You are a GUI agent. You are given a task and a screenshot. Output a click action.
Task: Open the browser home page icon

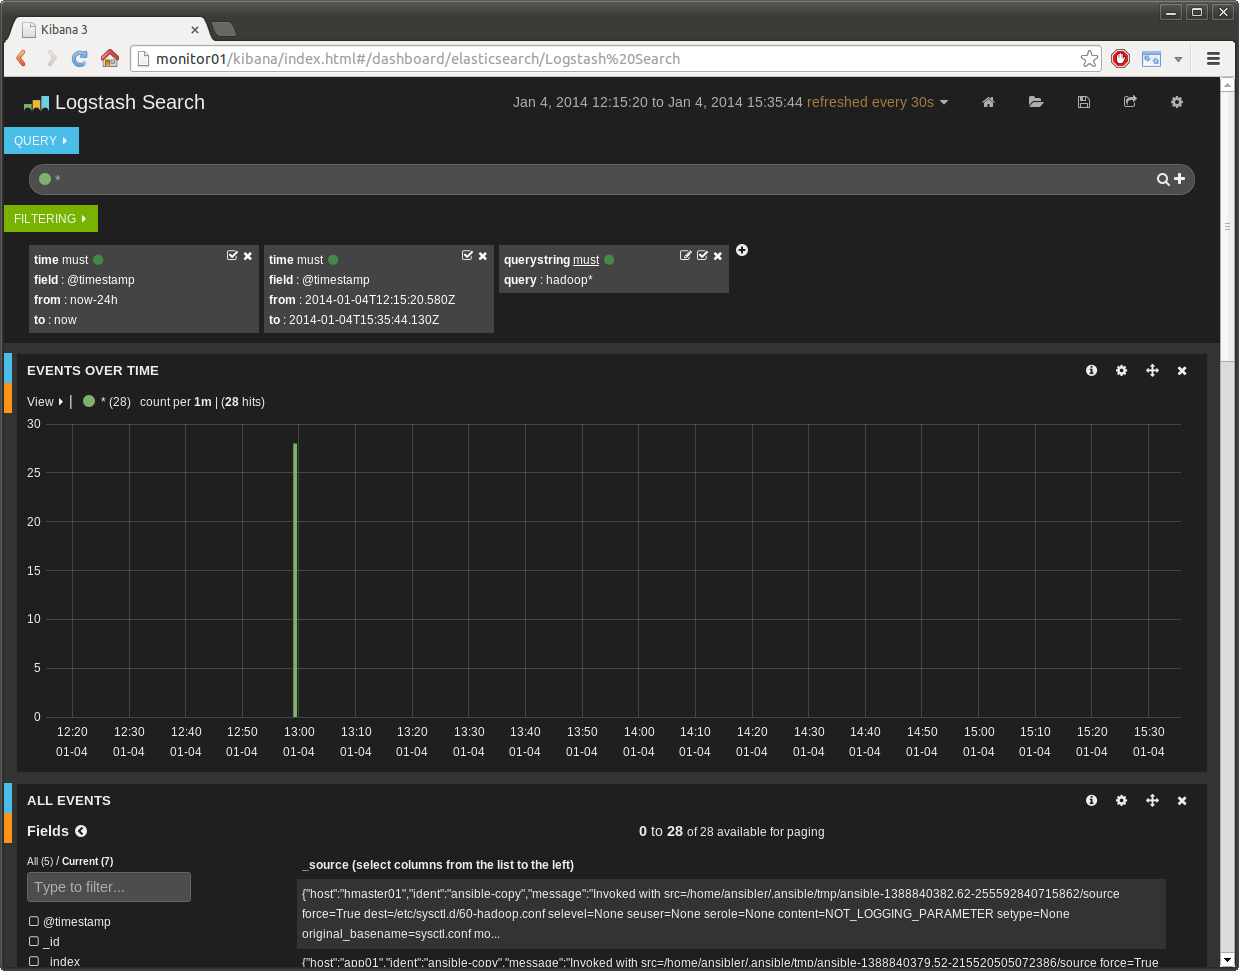pos(110,58)
